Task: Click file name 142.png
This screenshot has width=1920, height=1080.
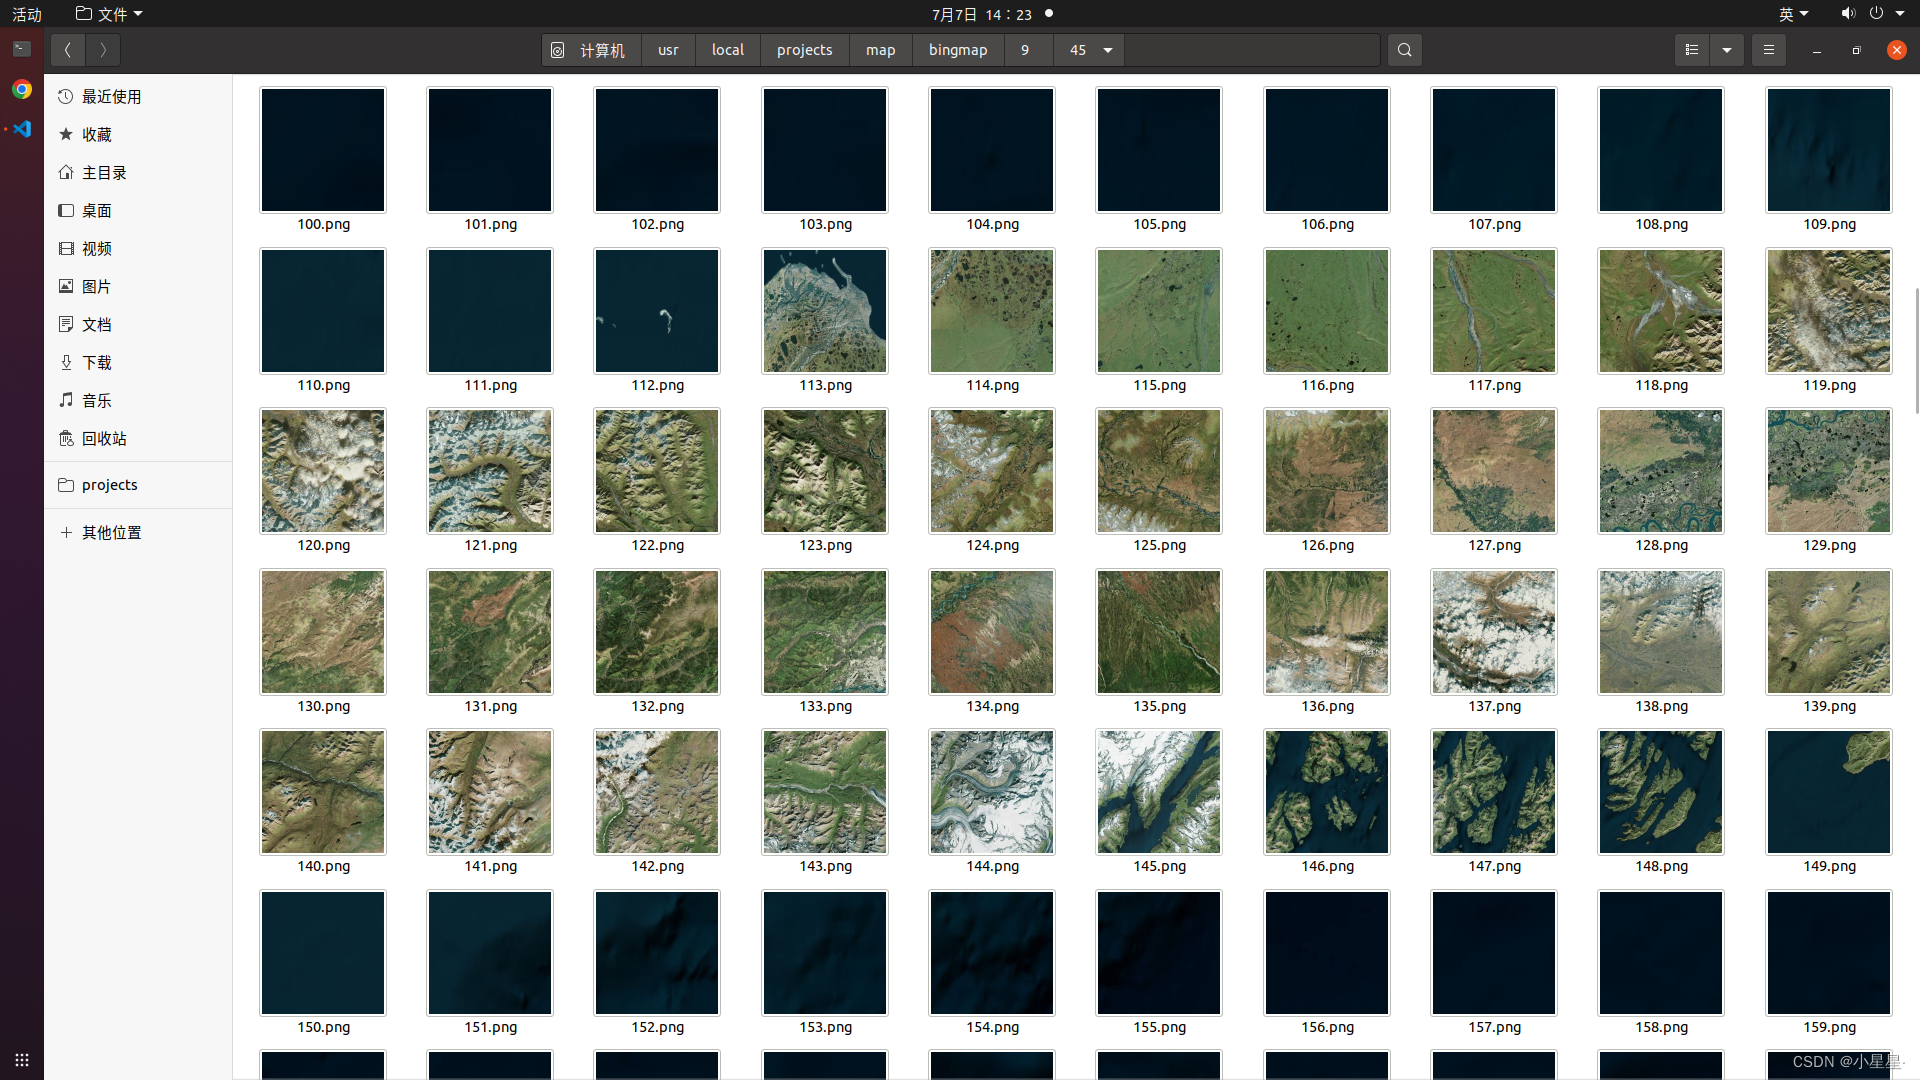Action: pyautogui.click(x=658, y=866)
